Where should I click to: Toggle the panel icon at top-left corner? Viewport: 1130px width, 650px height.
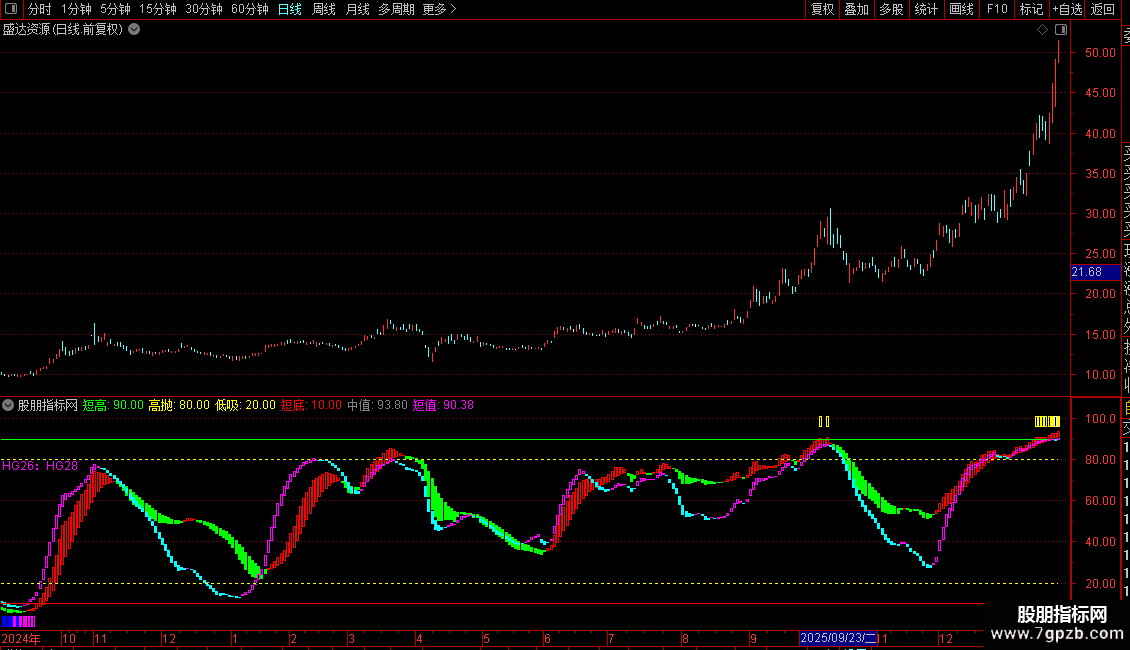click(11, 9)
